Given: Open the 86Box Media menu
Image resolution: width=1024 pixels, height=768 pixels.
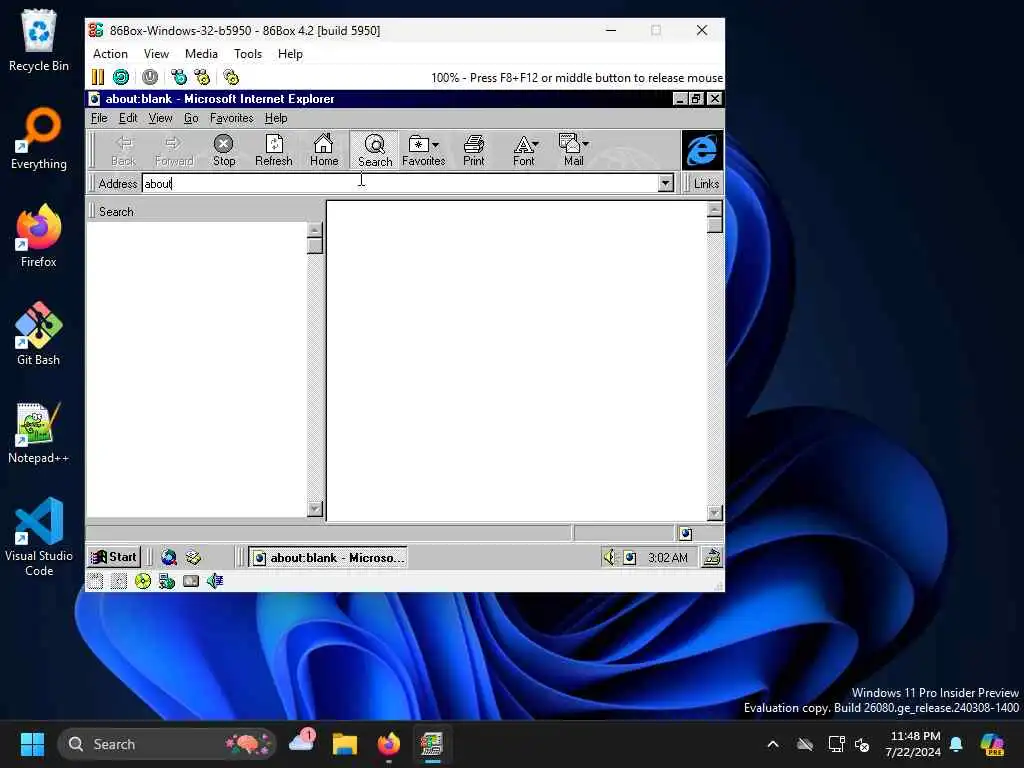Looking at the screenshot, I should click(201, 54).
